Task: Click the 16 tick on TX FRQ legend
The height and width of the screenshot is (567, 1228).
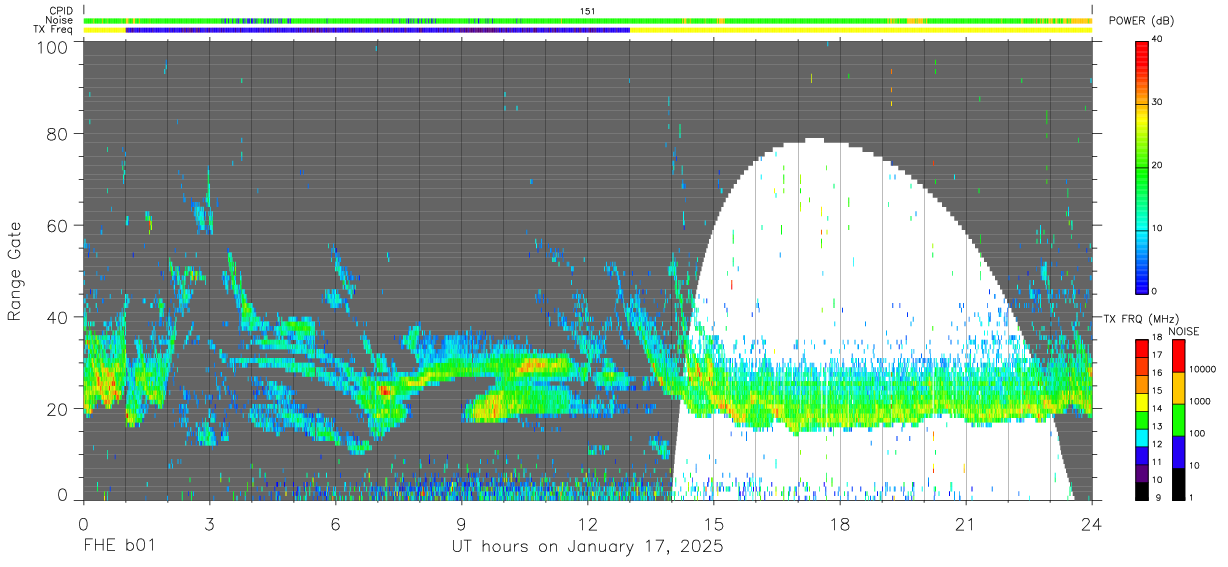Action: (x=1157, y=372)
